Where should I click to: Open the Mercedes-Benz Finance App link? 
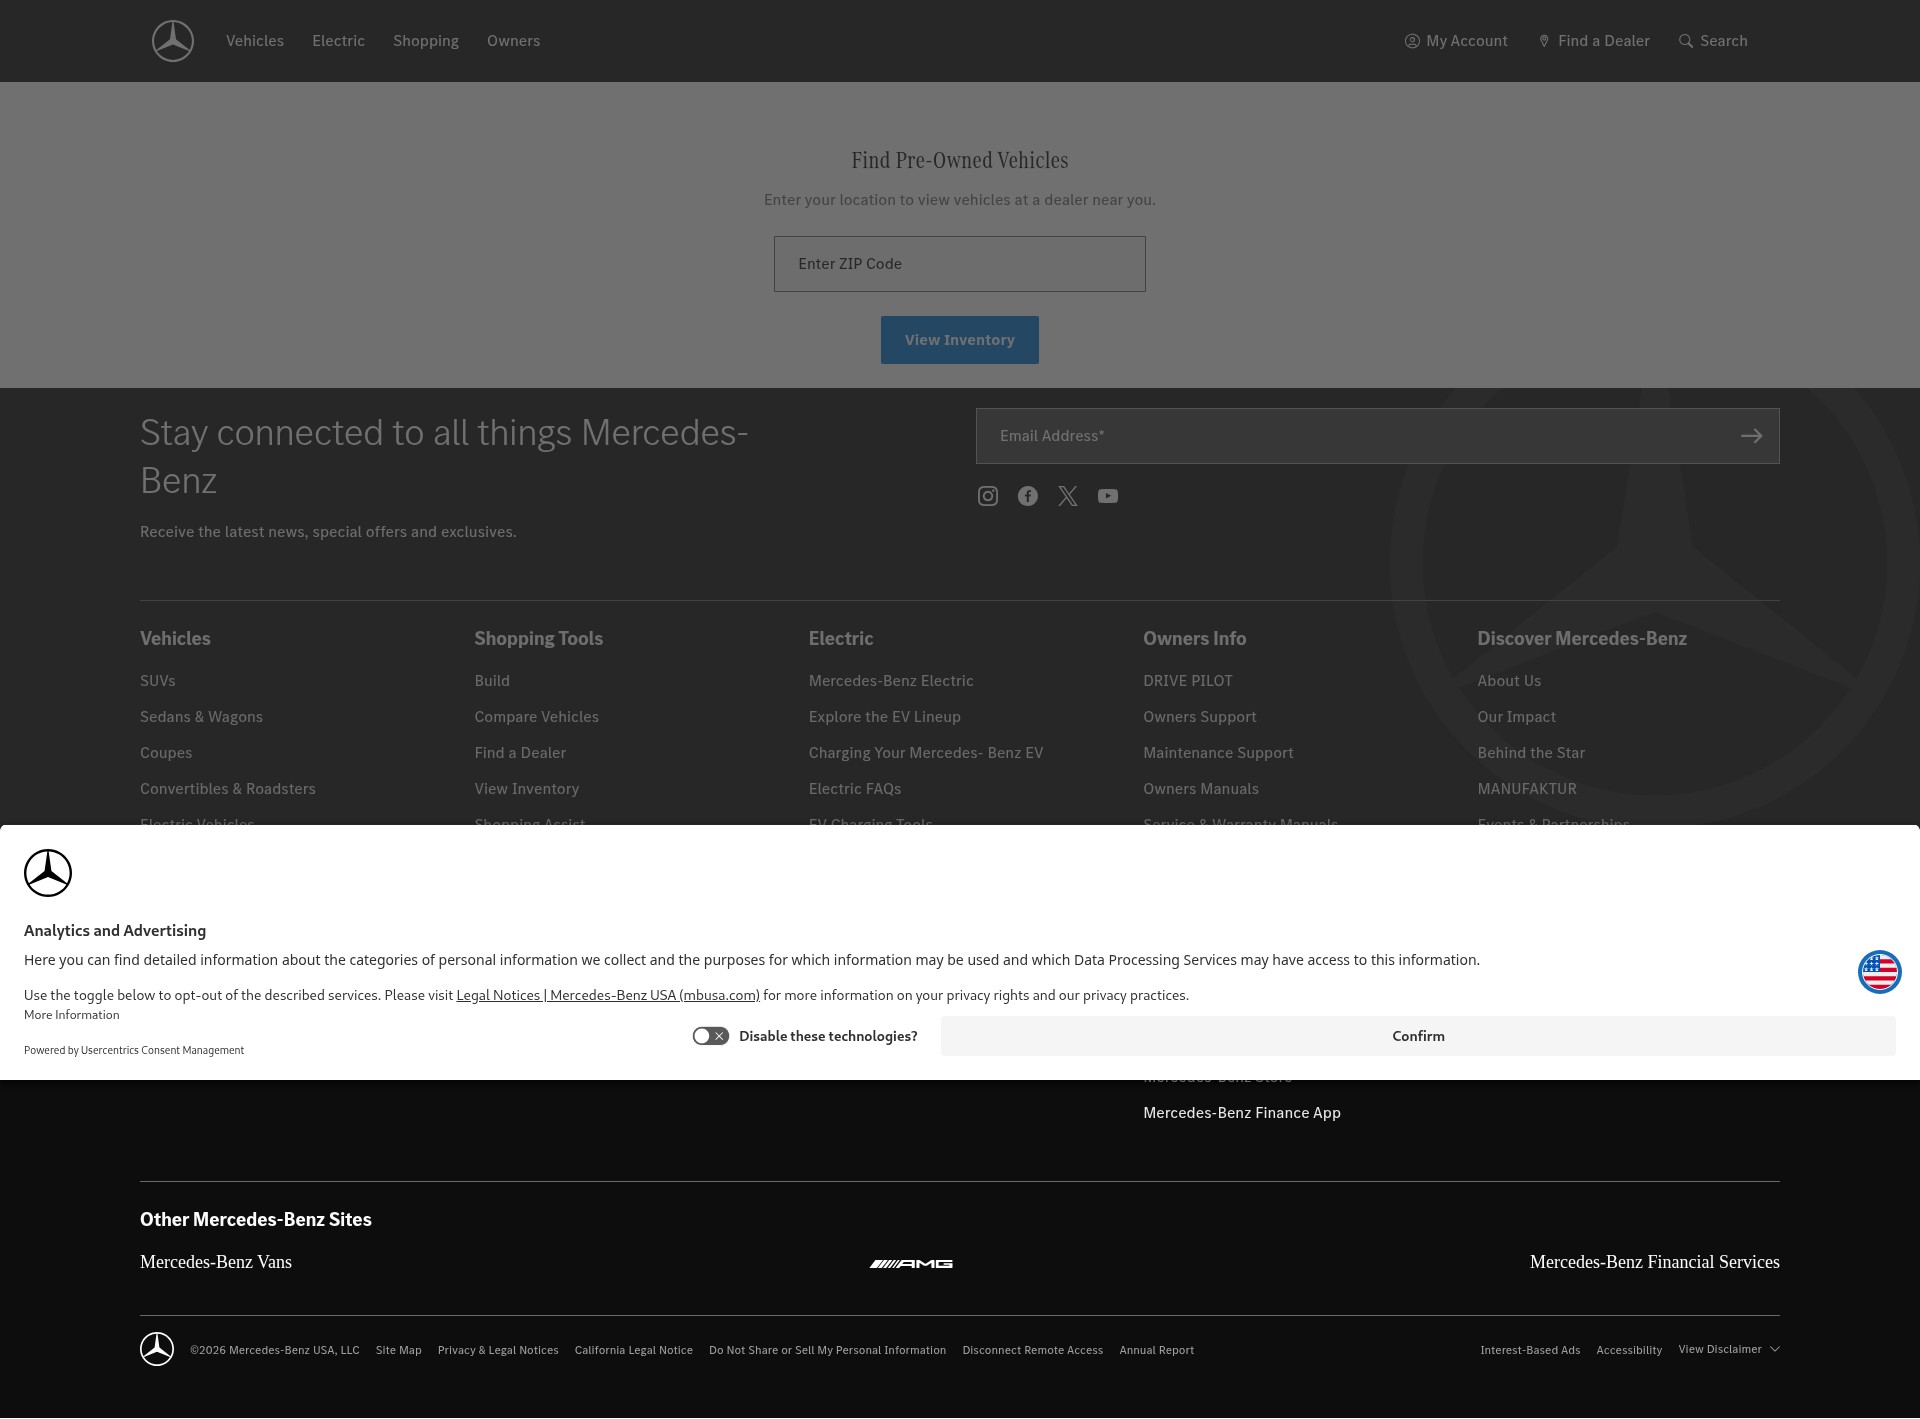point(1242,1113)
